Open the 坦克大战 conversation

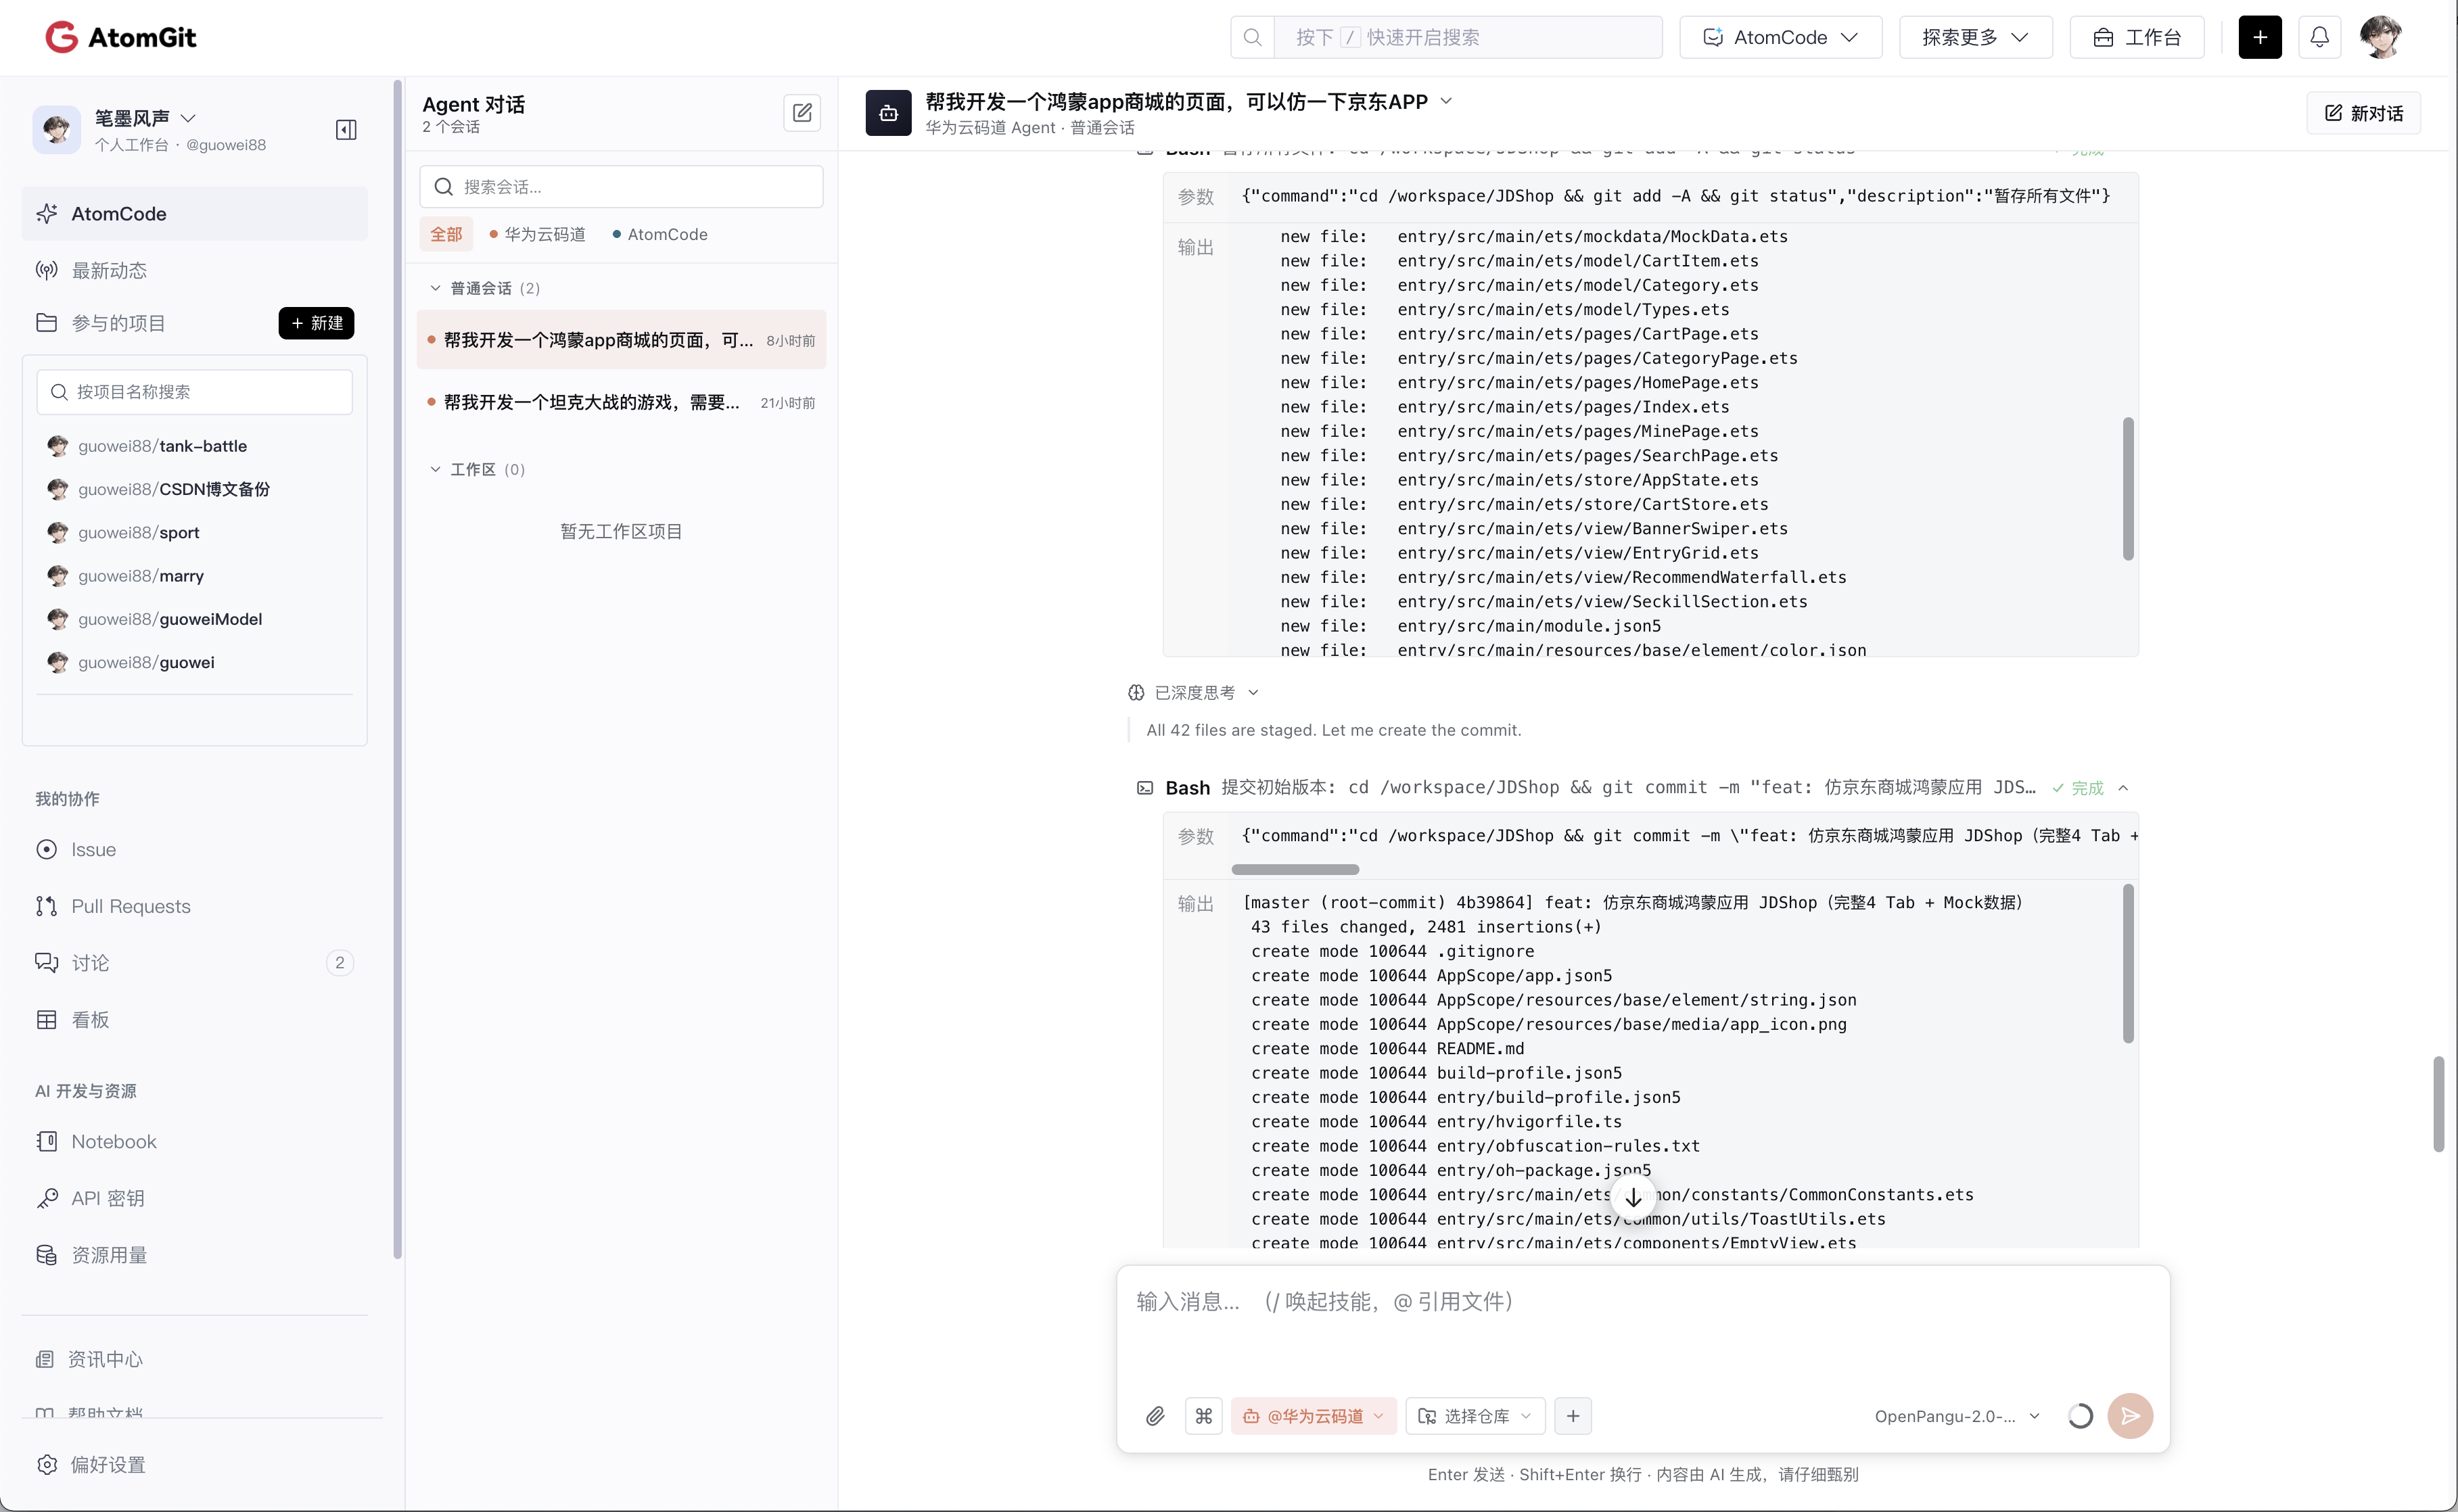coord(621,402)
